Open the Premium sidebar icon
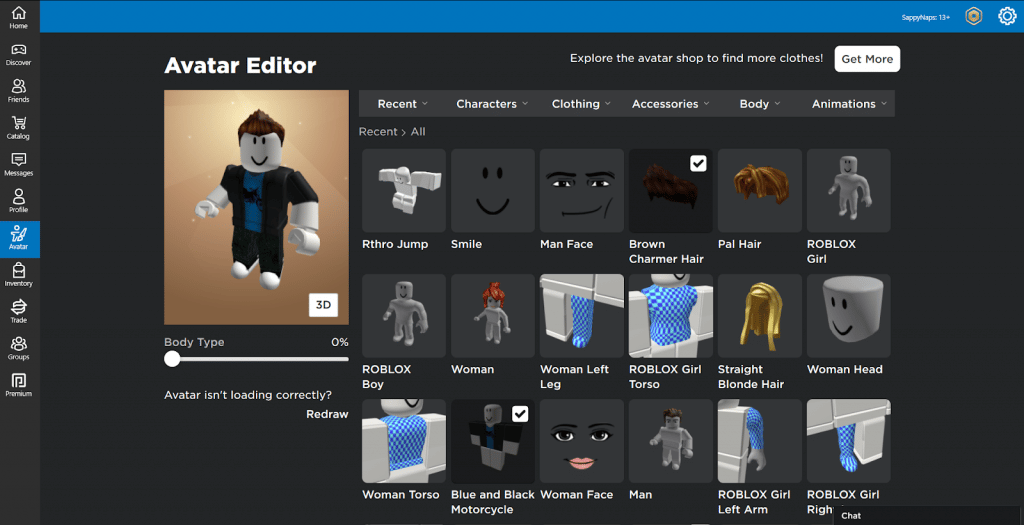The image size is (1024, 525). tap(18, 385)
